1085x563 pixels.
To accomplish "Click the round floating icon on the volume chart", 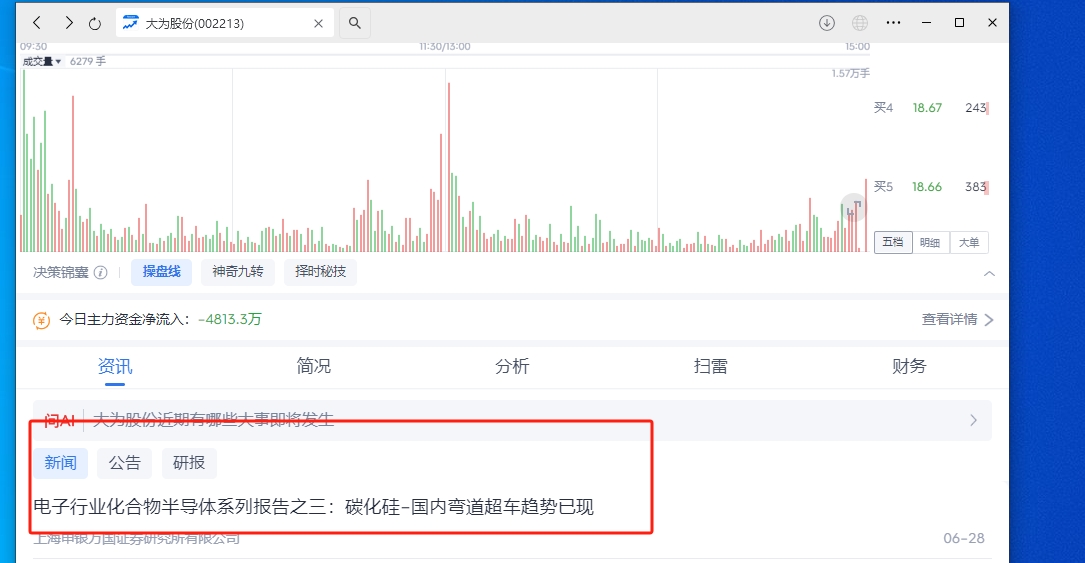I will [x=853, y=207].
